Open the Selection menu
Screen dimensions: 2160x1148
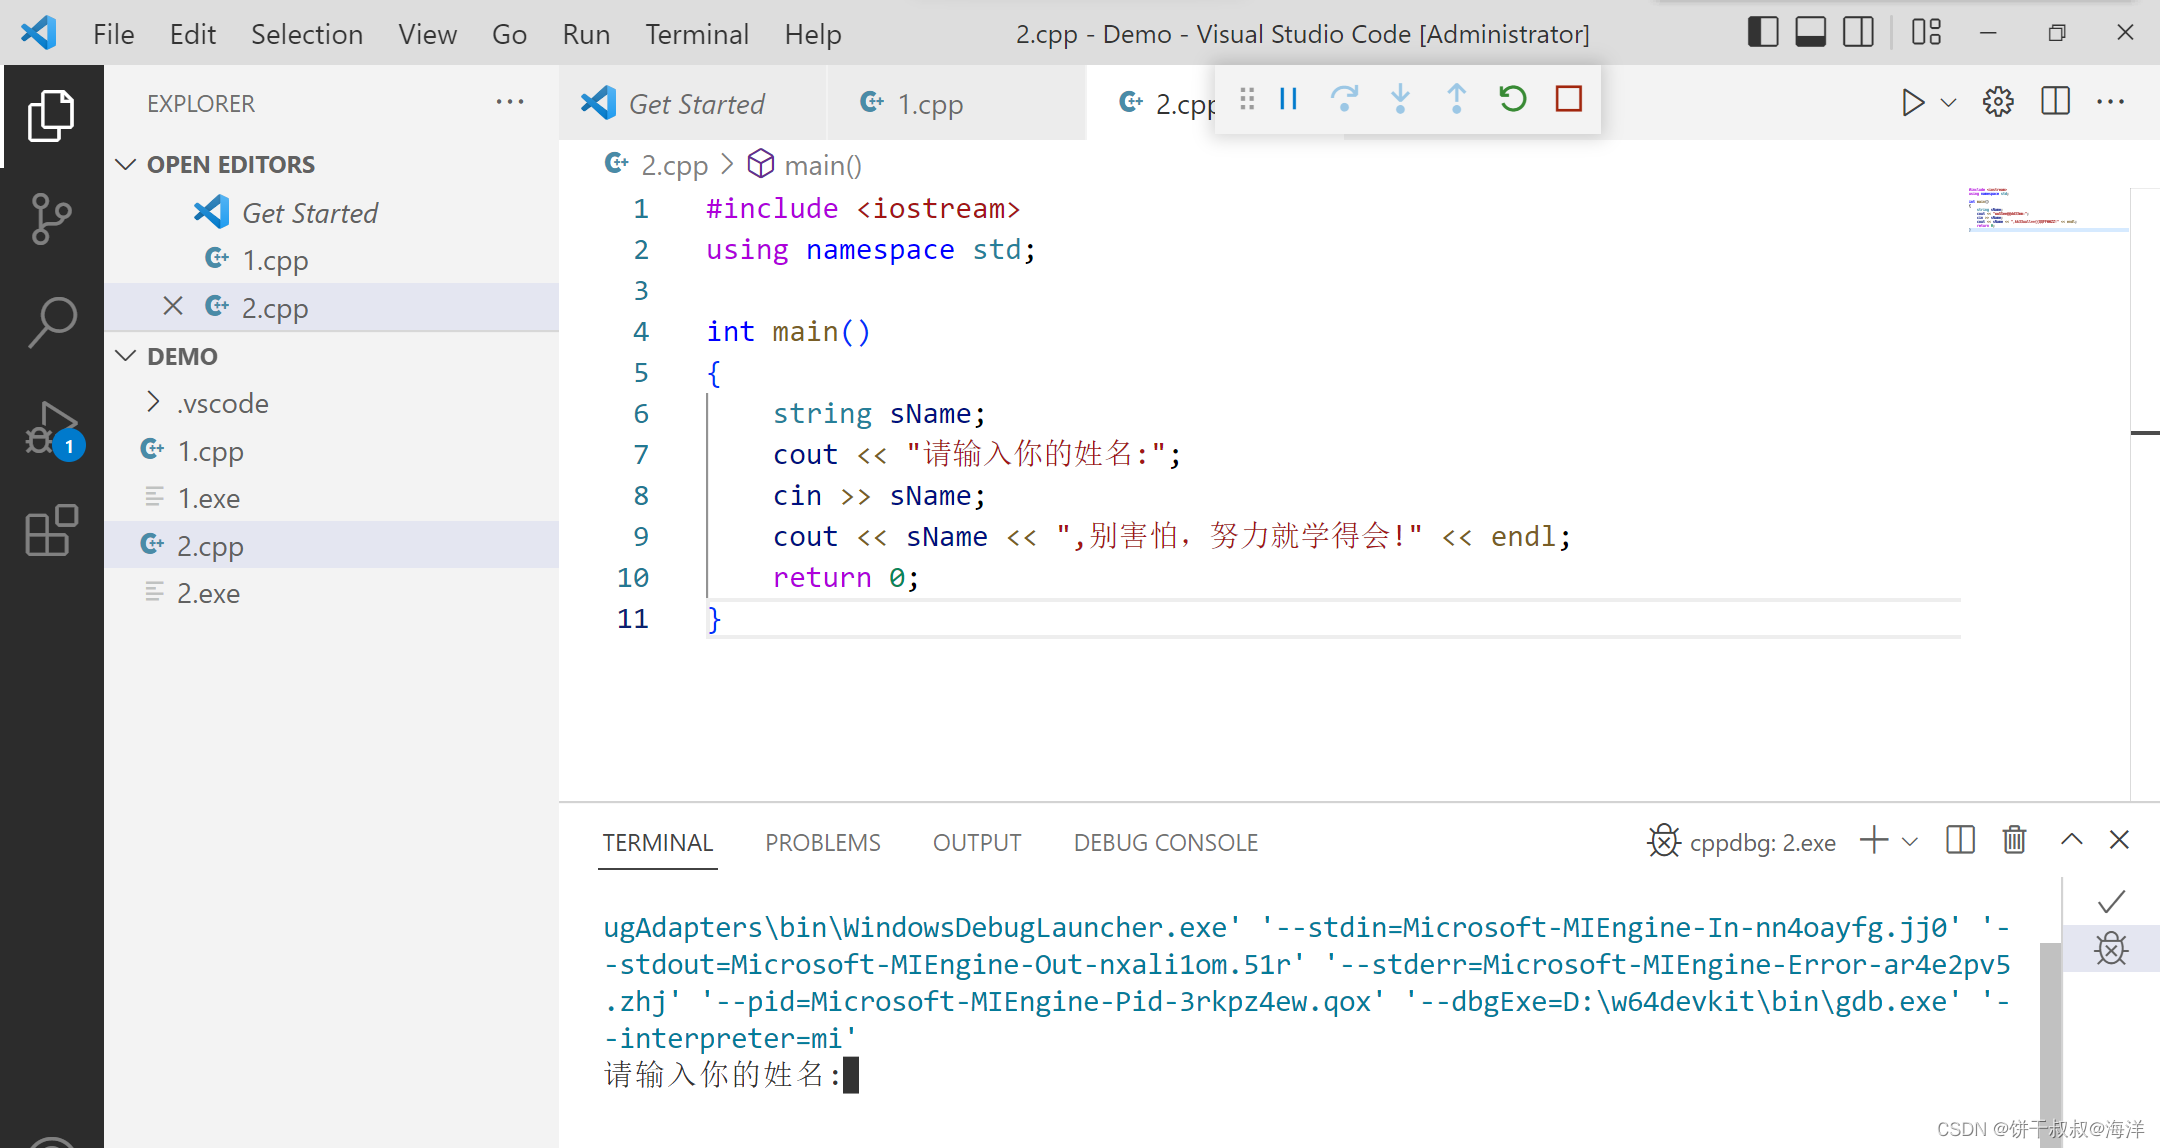[x=307, y=34]
